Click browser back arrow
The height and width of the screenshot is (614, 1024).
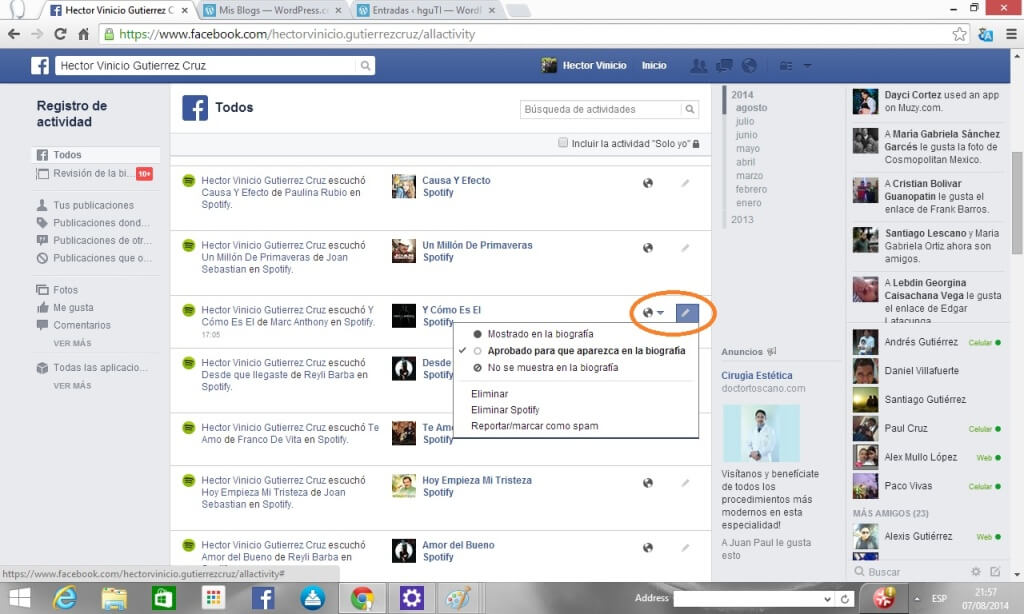(14, 34)
